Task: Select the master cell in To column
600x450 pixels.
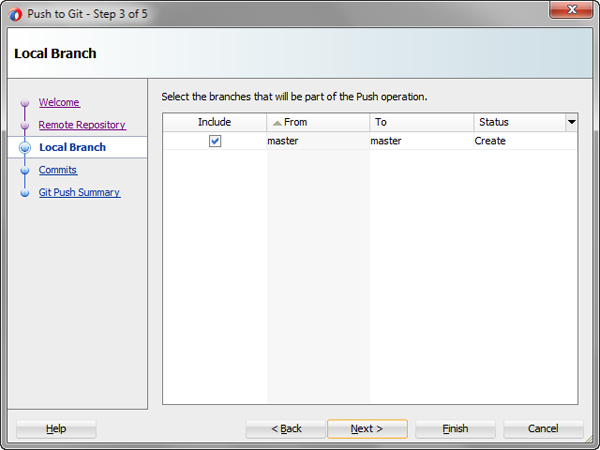Action: (386, 141)
